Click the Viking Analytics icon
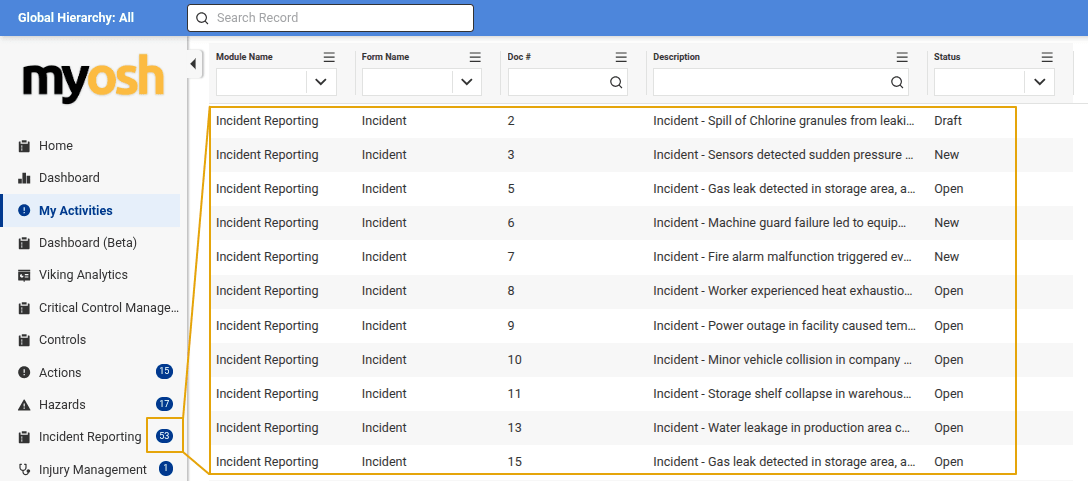Screen dimensions: 1088x481 24,275
